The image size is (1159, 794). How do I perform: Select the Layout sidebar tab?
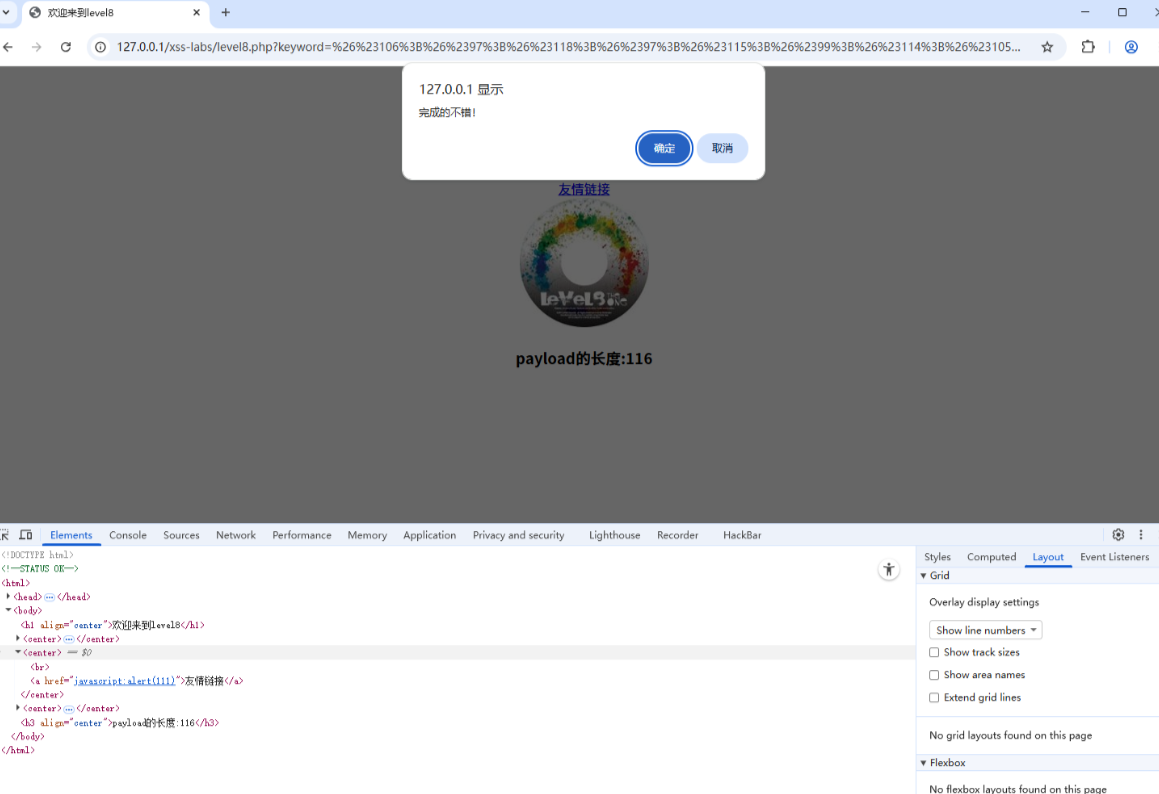coord(1047,557)
